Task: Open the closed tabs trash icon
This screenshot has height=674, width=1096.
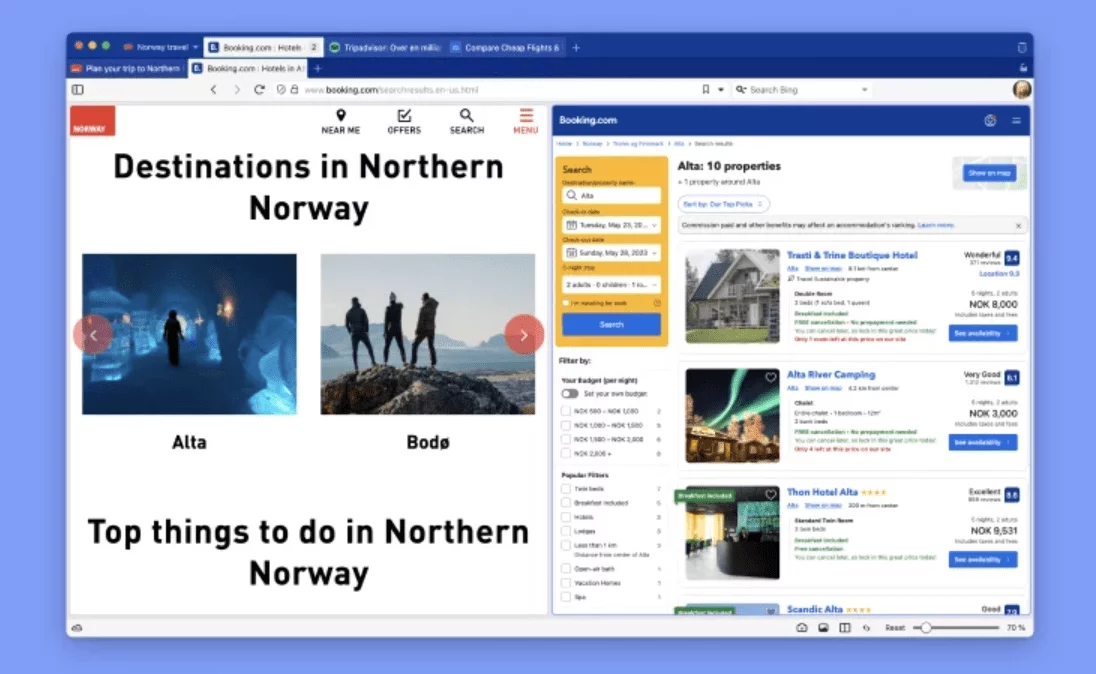Action: (1022, 48)
